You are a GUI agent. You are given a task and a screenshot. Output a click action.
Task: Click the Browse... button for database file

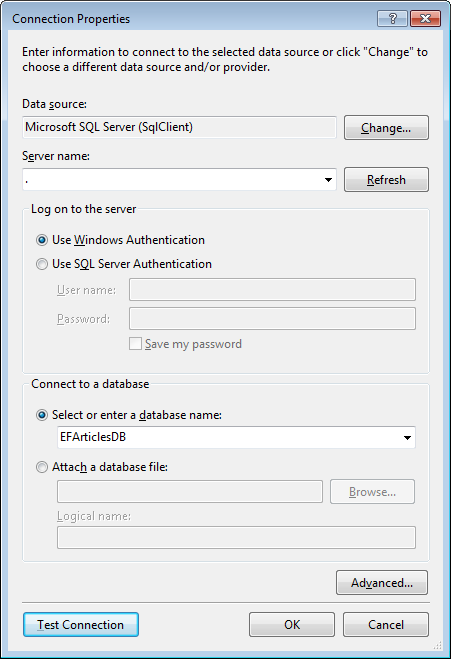pos(372,492)
